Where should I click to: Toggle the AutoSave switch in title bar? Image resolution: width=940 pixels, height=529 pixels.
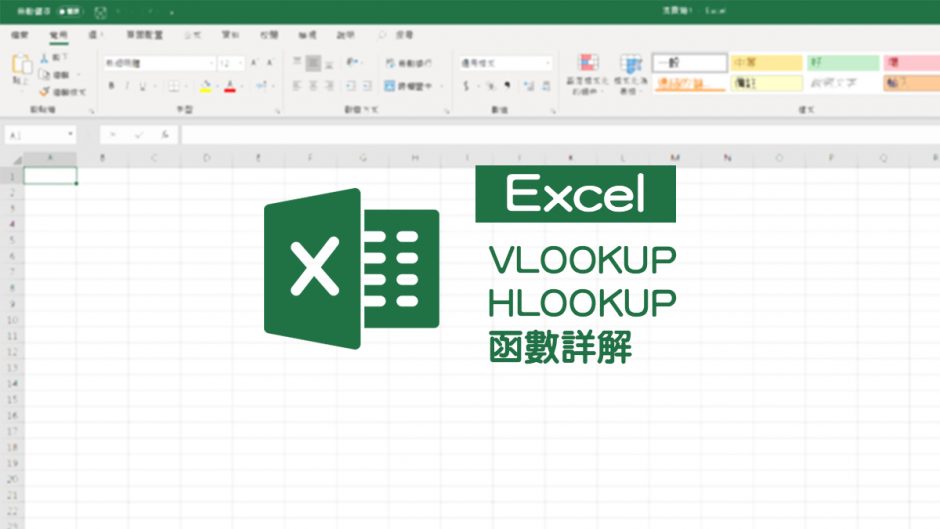coord(70,11)
